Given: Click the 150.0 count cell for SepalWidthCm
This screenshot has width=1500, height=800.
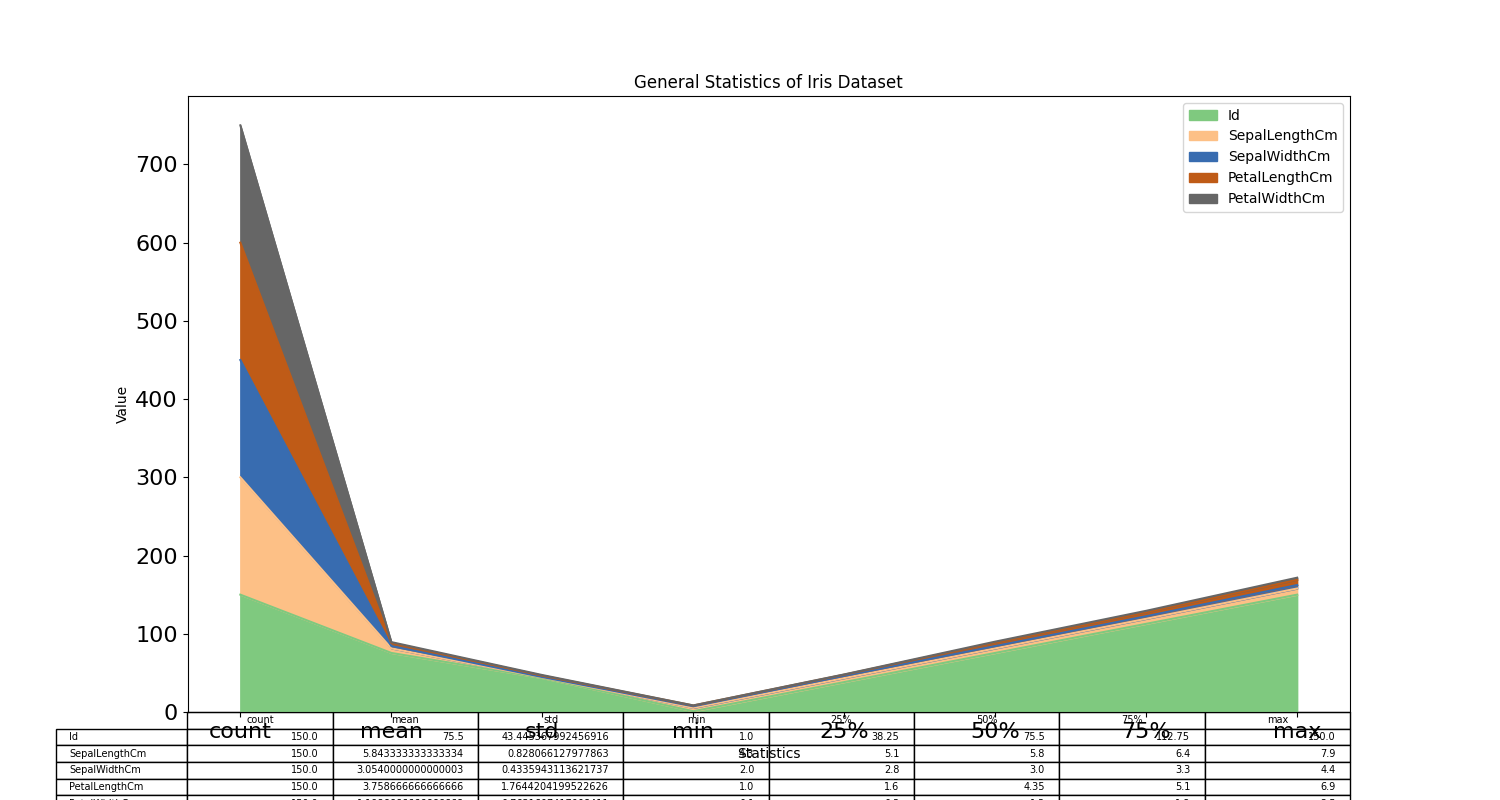Looking at the screenshot, I should click(x=260, y=771).
